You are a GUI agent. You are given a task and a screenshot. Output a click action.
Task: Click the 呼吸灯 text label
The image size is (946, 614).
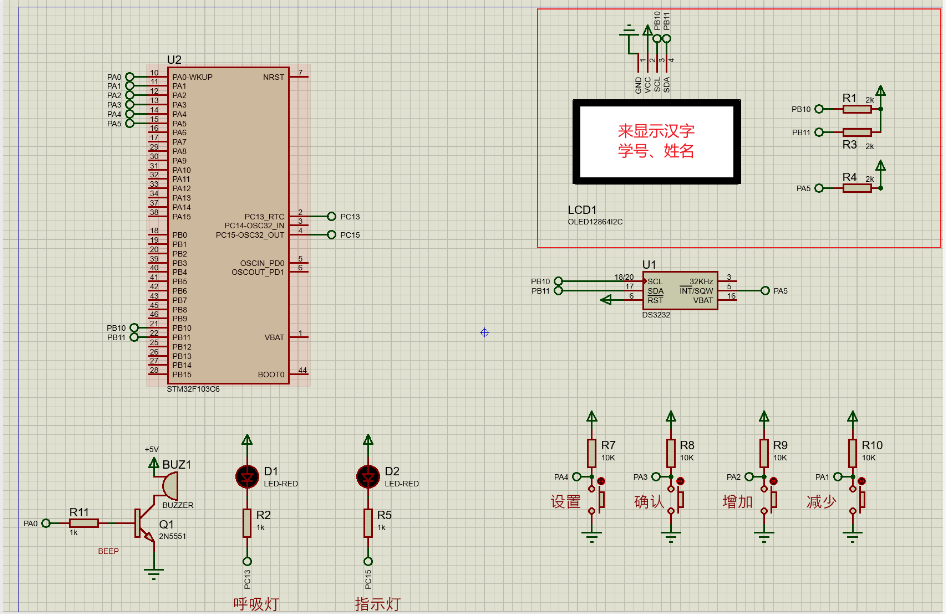tap(256, 603)
